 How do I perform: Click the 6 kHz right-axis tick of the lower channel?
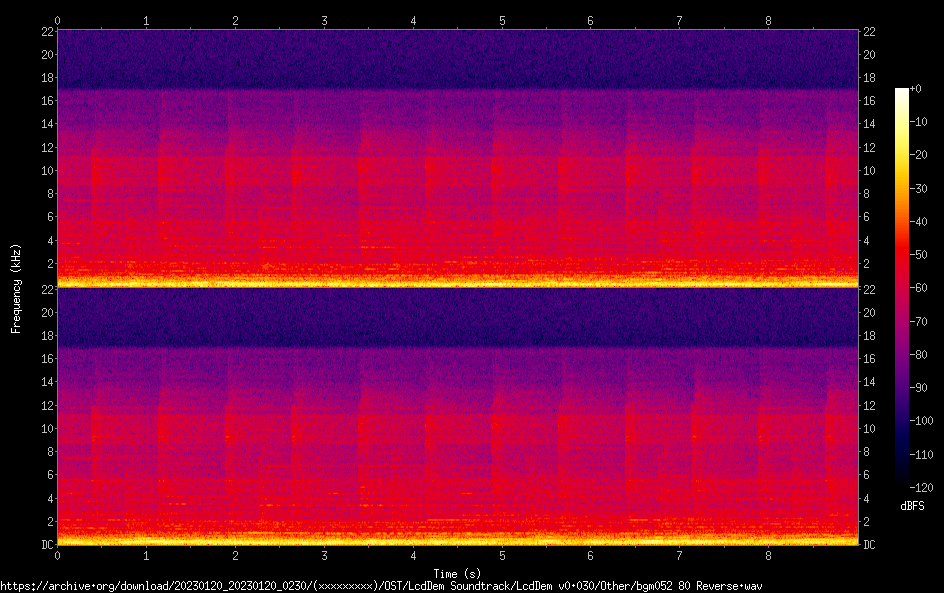click(867, 475)
